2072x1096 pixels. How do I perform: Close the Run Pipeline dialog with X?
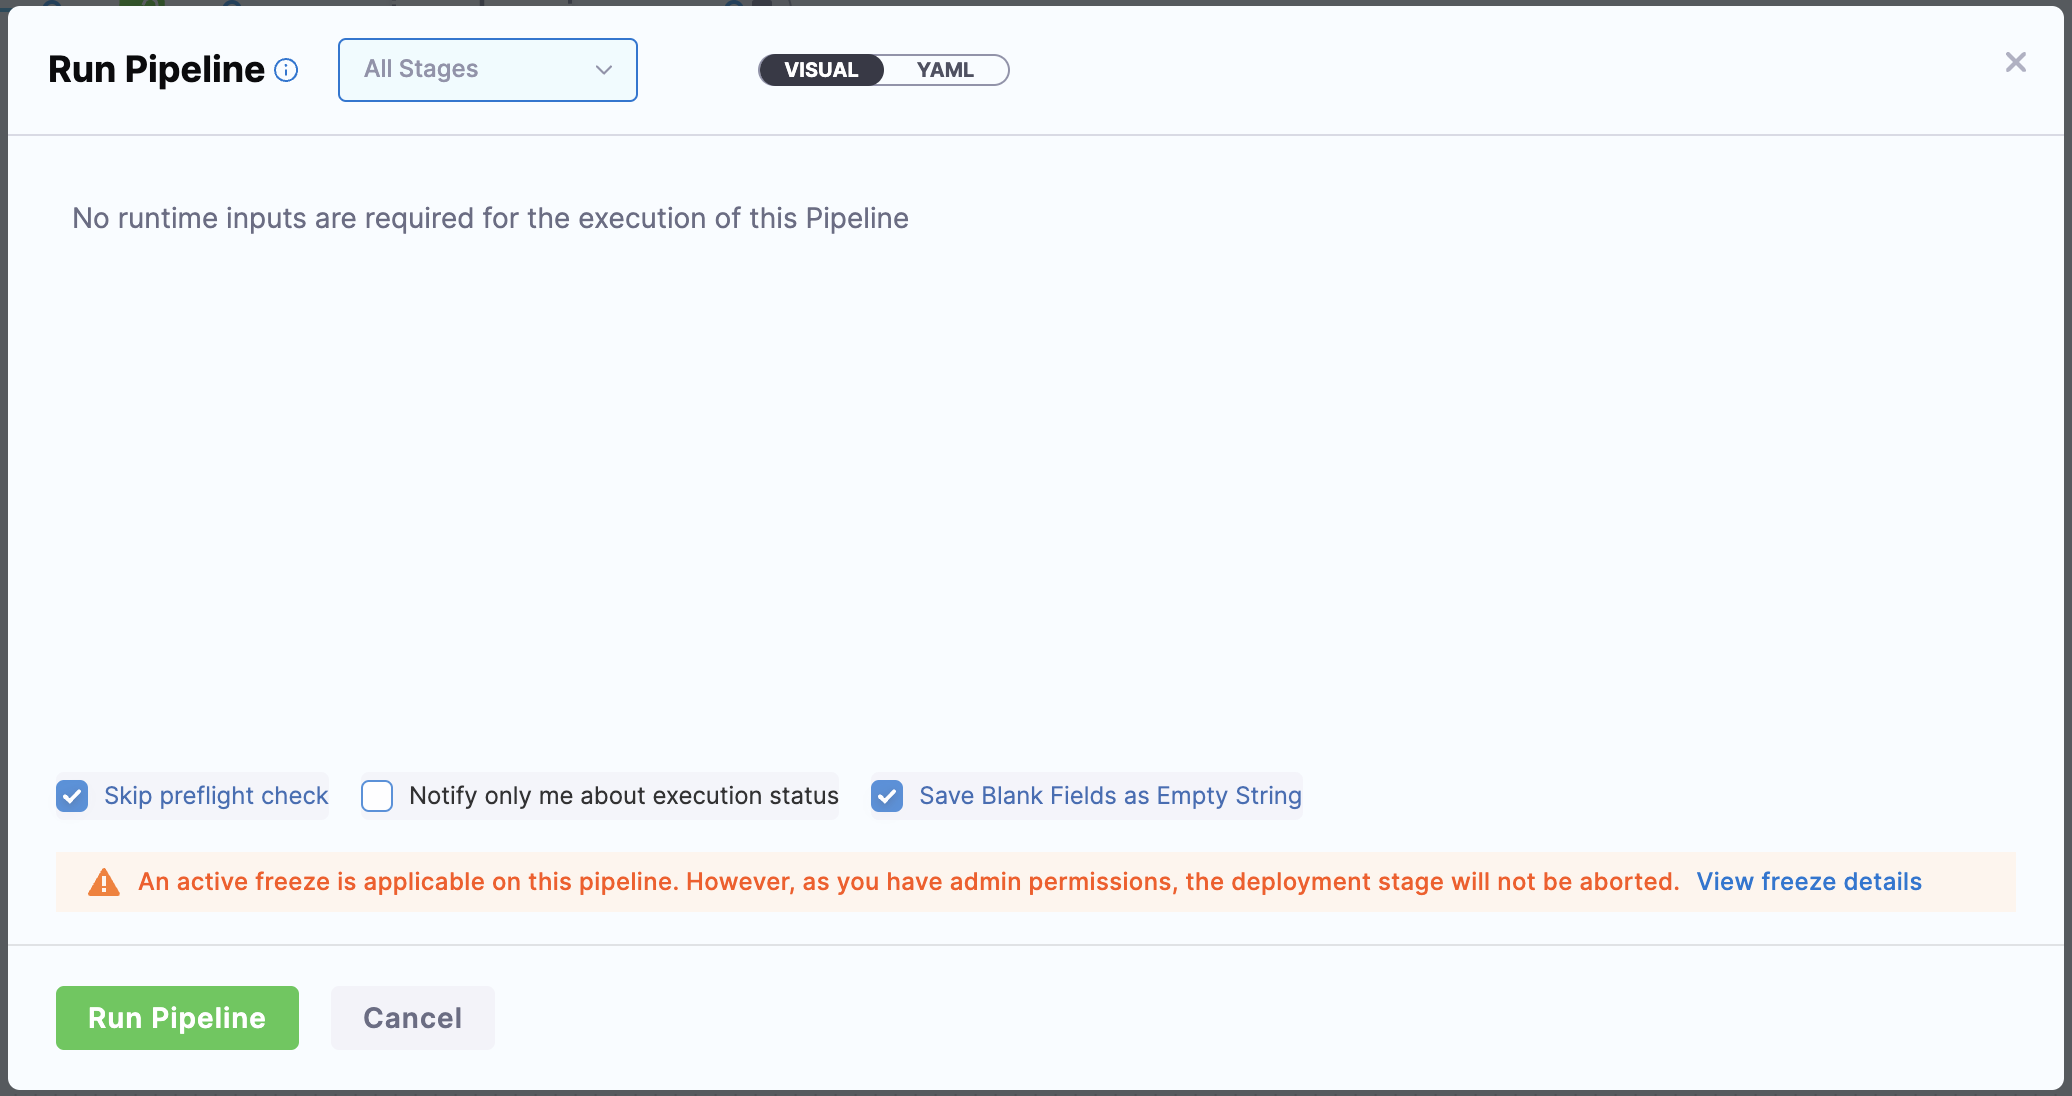[x=2015, y=63]
